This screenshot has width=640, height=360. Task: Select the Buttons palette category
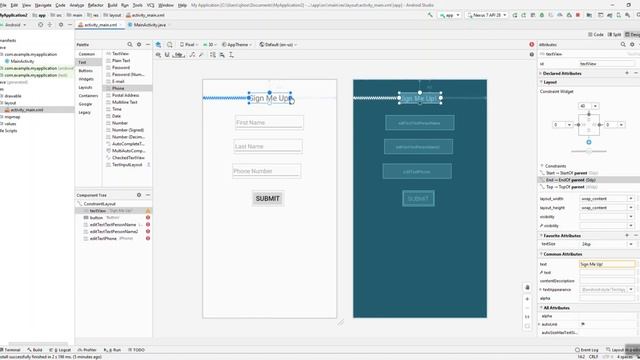86,71
